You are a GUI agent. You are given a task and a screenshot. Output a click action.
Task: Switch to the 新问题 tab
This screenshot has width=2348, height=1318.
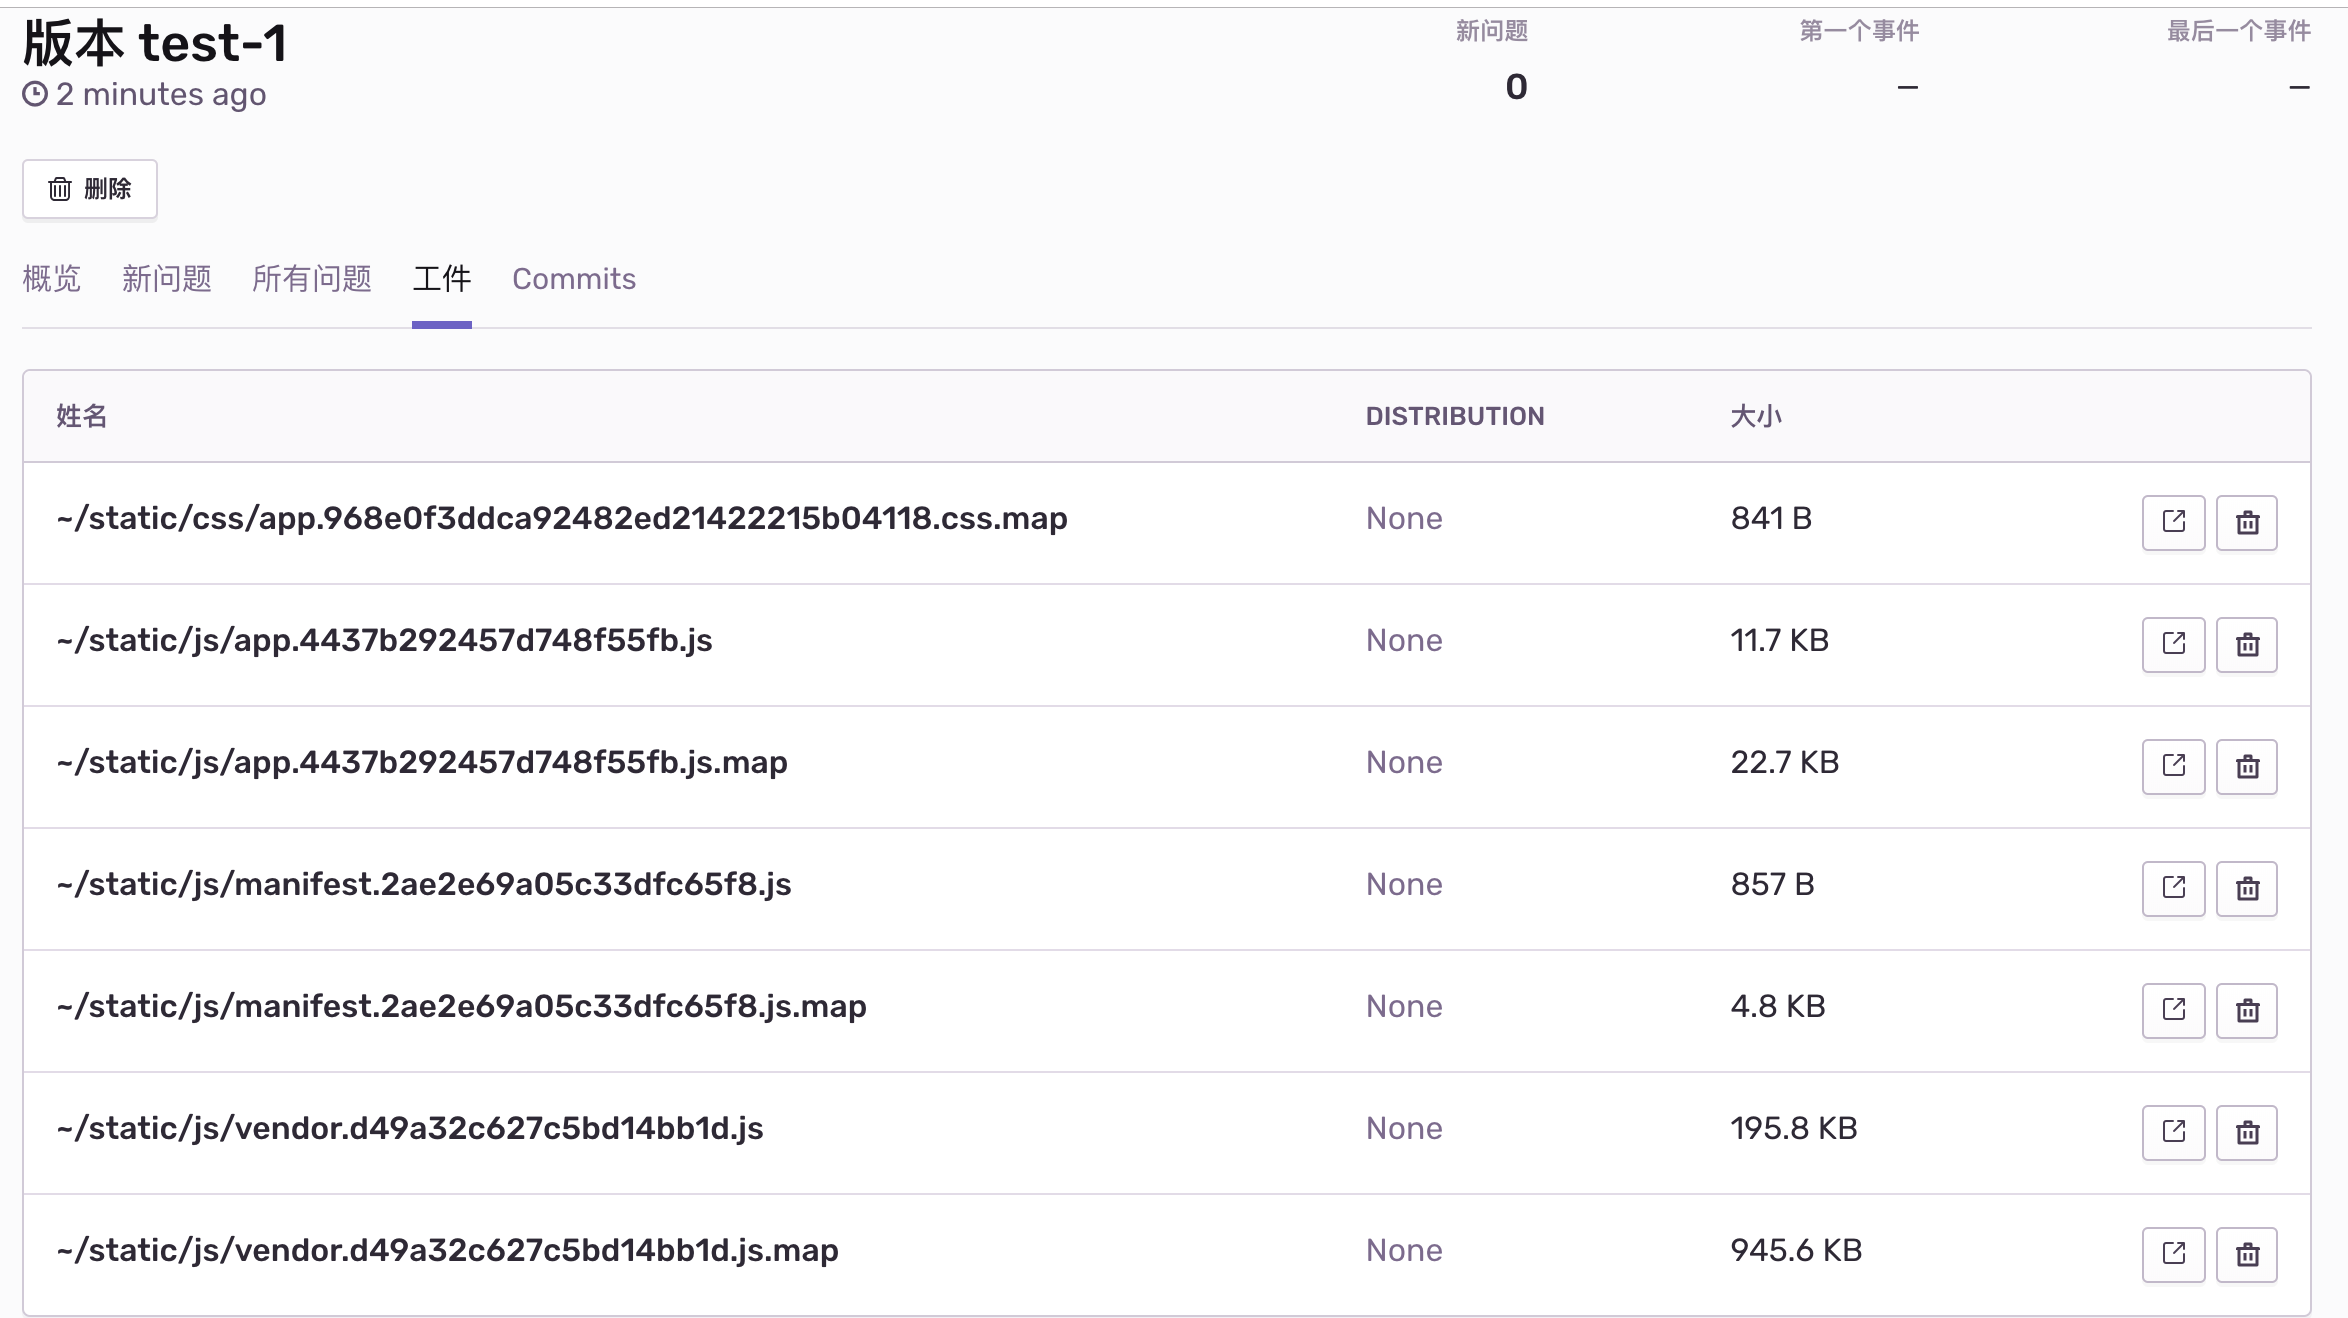point(166,279)
